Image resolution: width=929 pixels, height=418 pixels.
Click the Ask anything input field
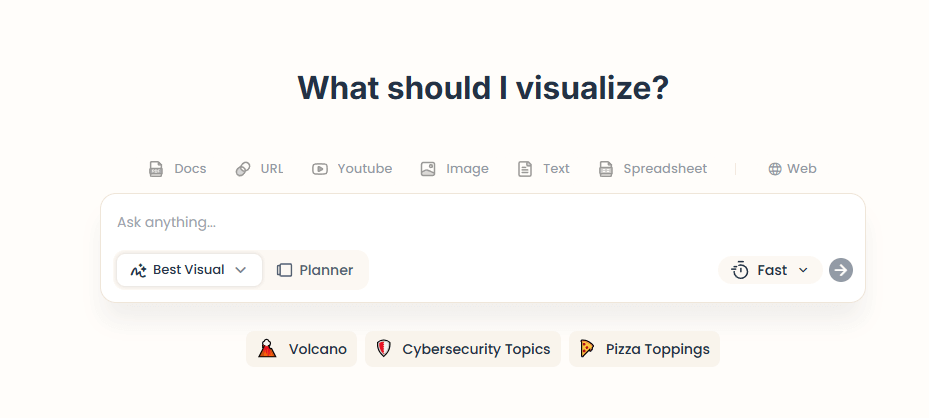480,222
